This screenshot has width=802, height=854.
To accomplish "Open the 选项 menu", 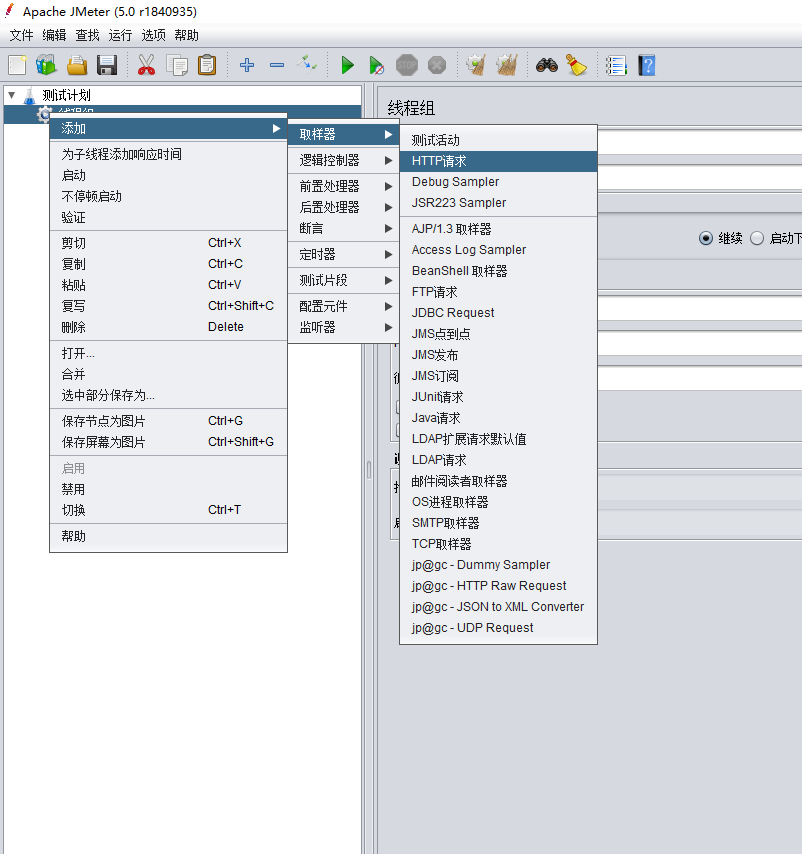I will coord(154,35).
